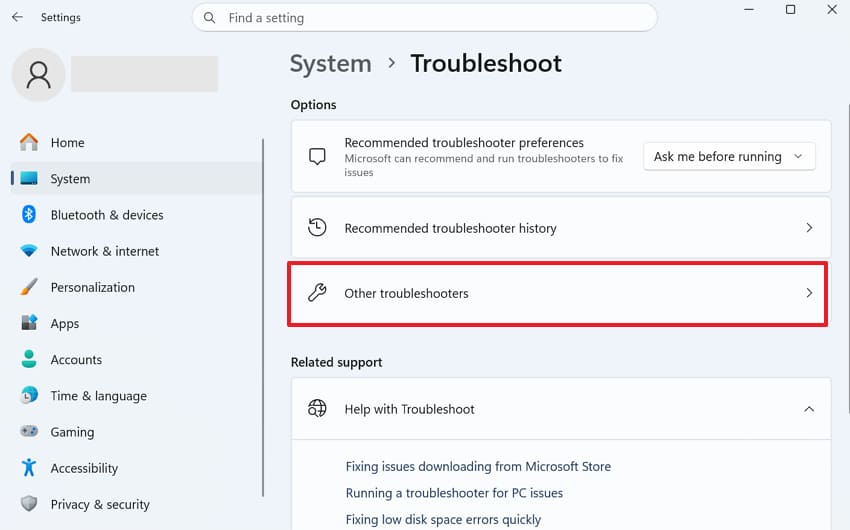The height and width of the screenshot is (530, 850).
Task: Click System breadcrumb link
Action: 331,64
